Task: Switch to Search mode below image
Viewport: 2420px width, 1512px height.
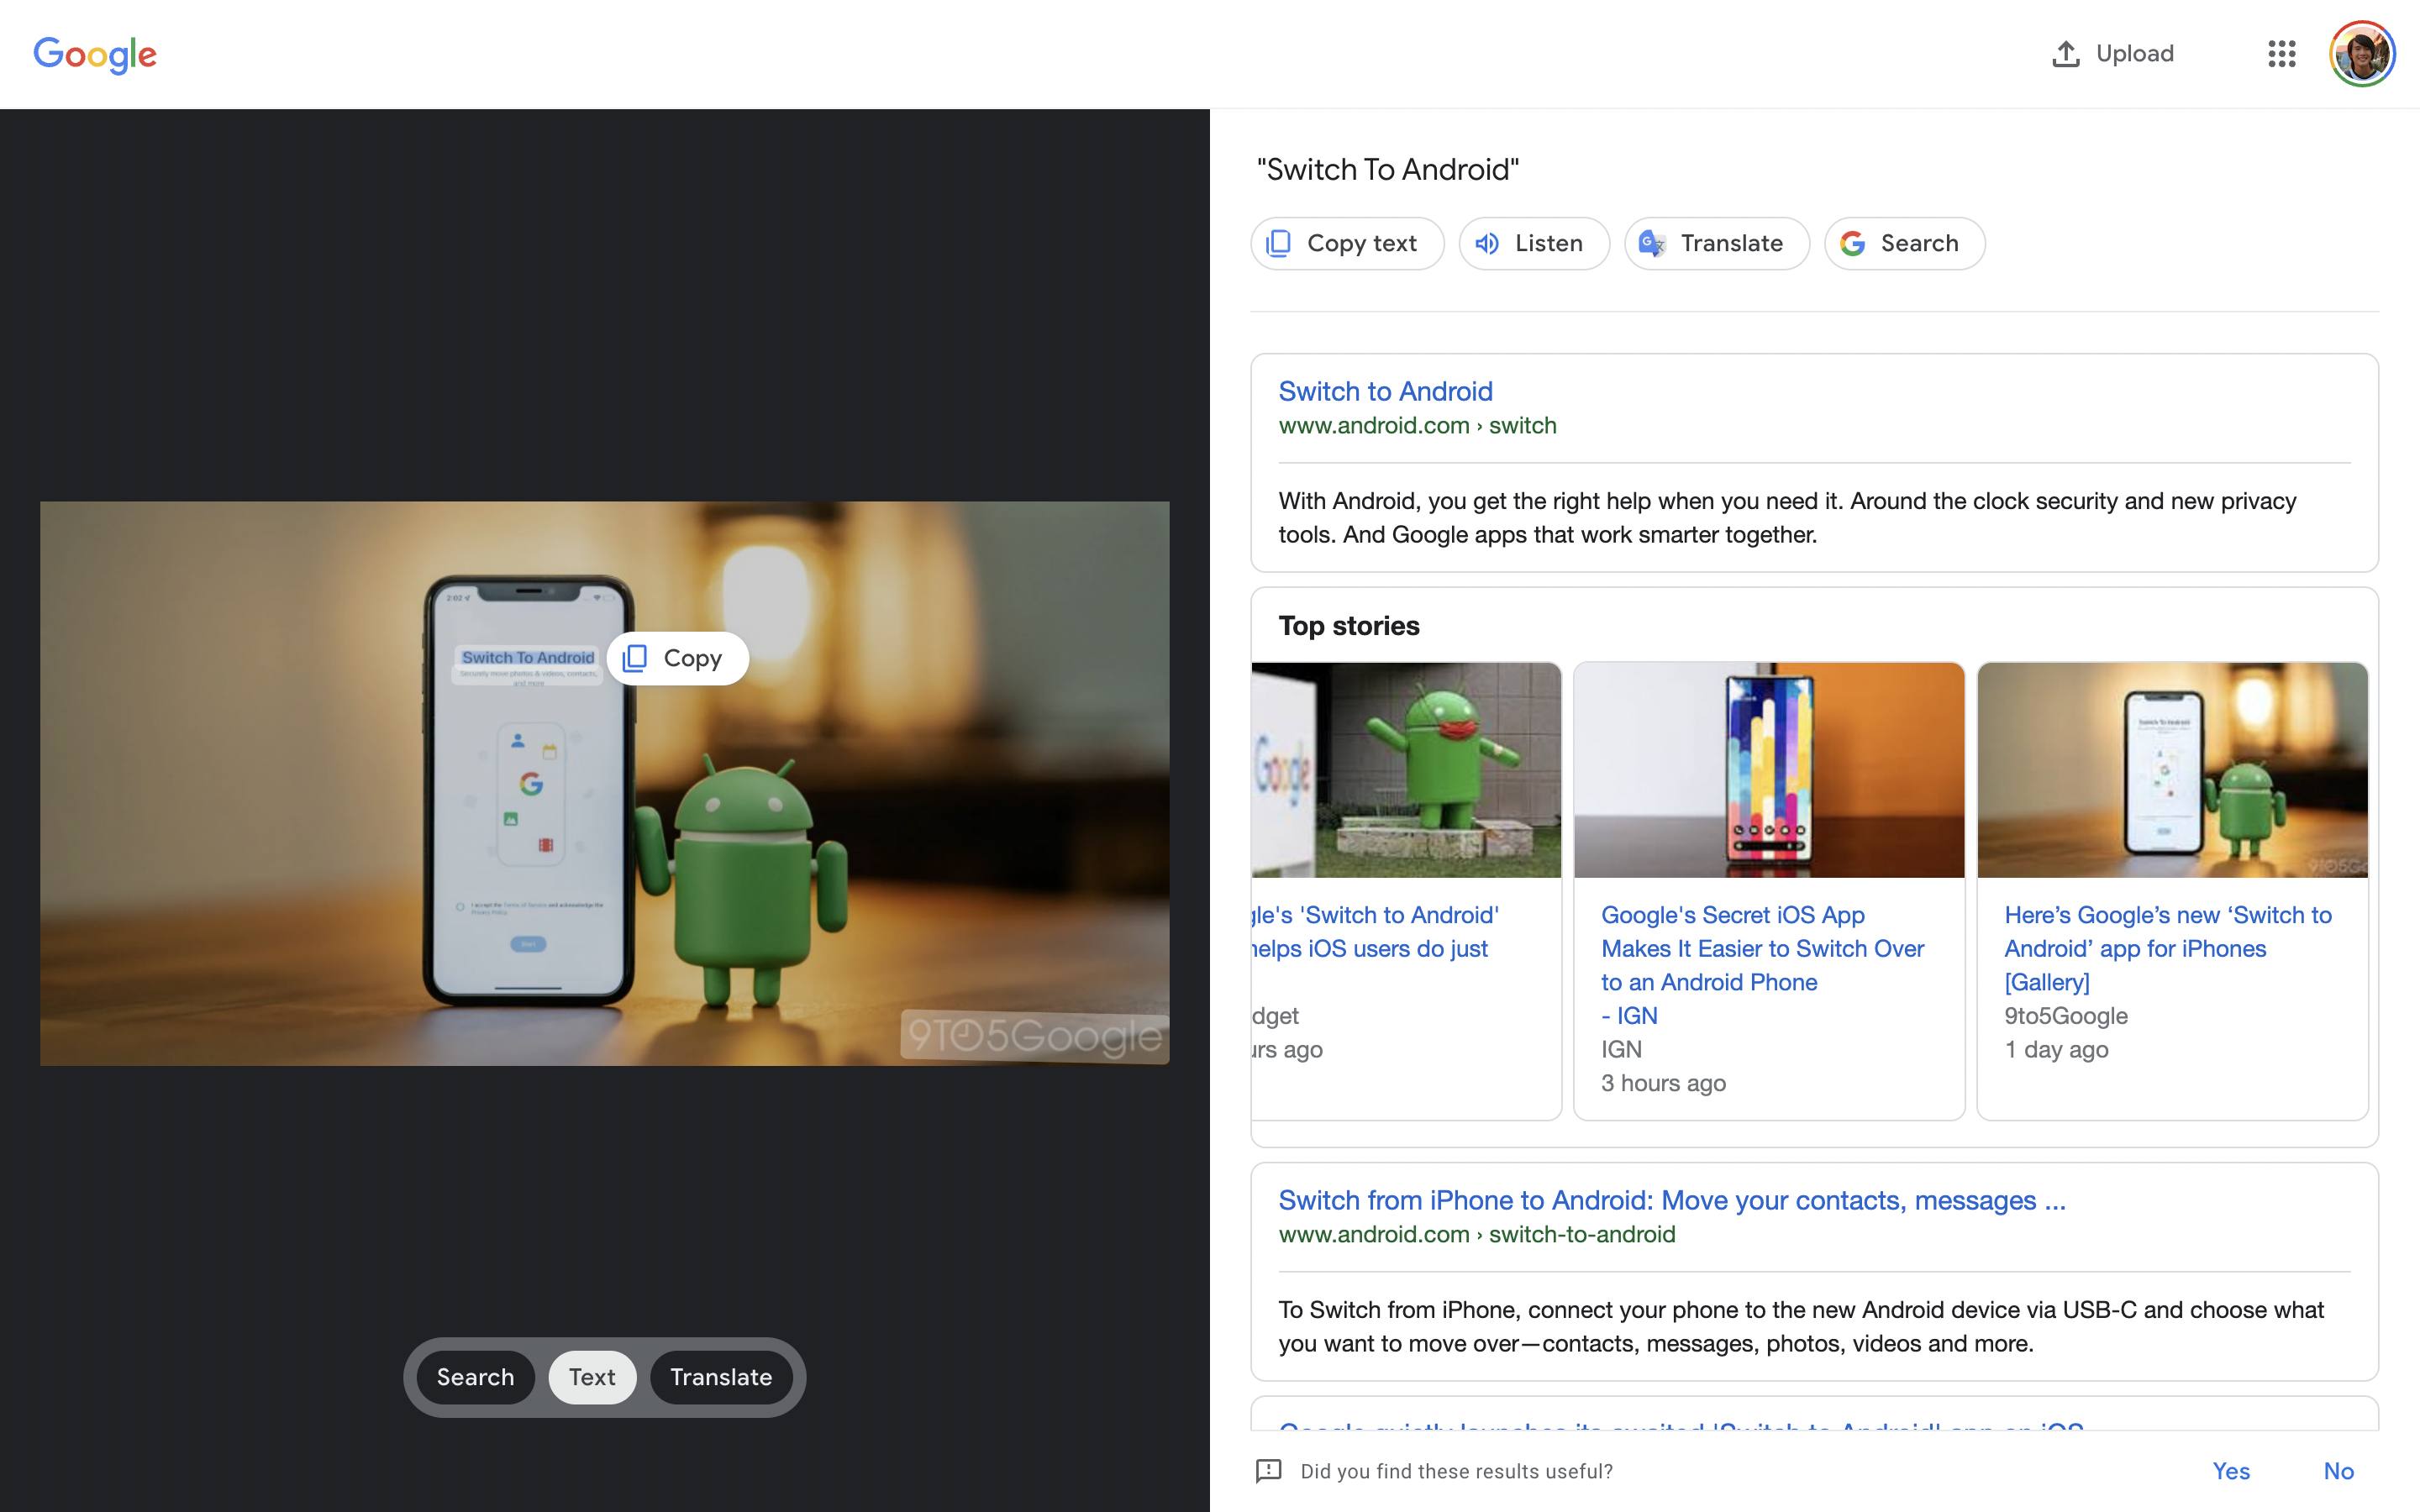Action: coord(475,1377)
